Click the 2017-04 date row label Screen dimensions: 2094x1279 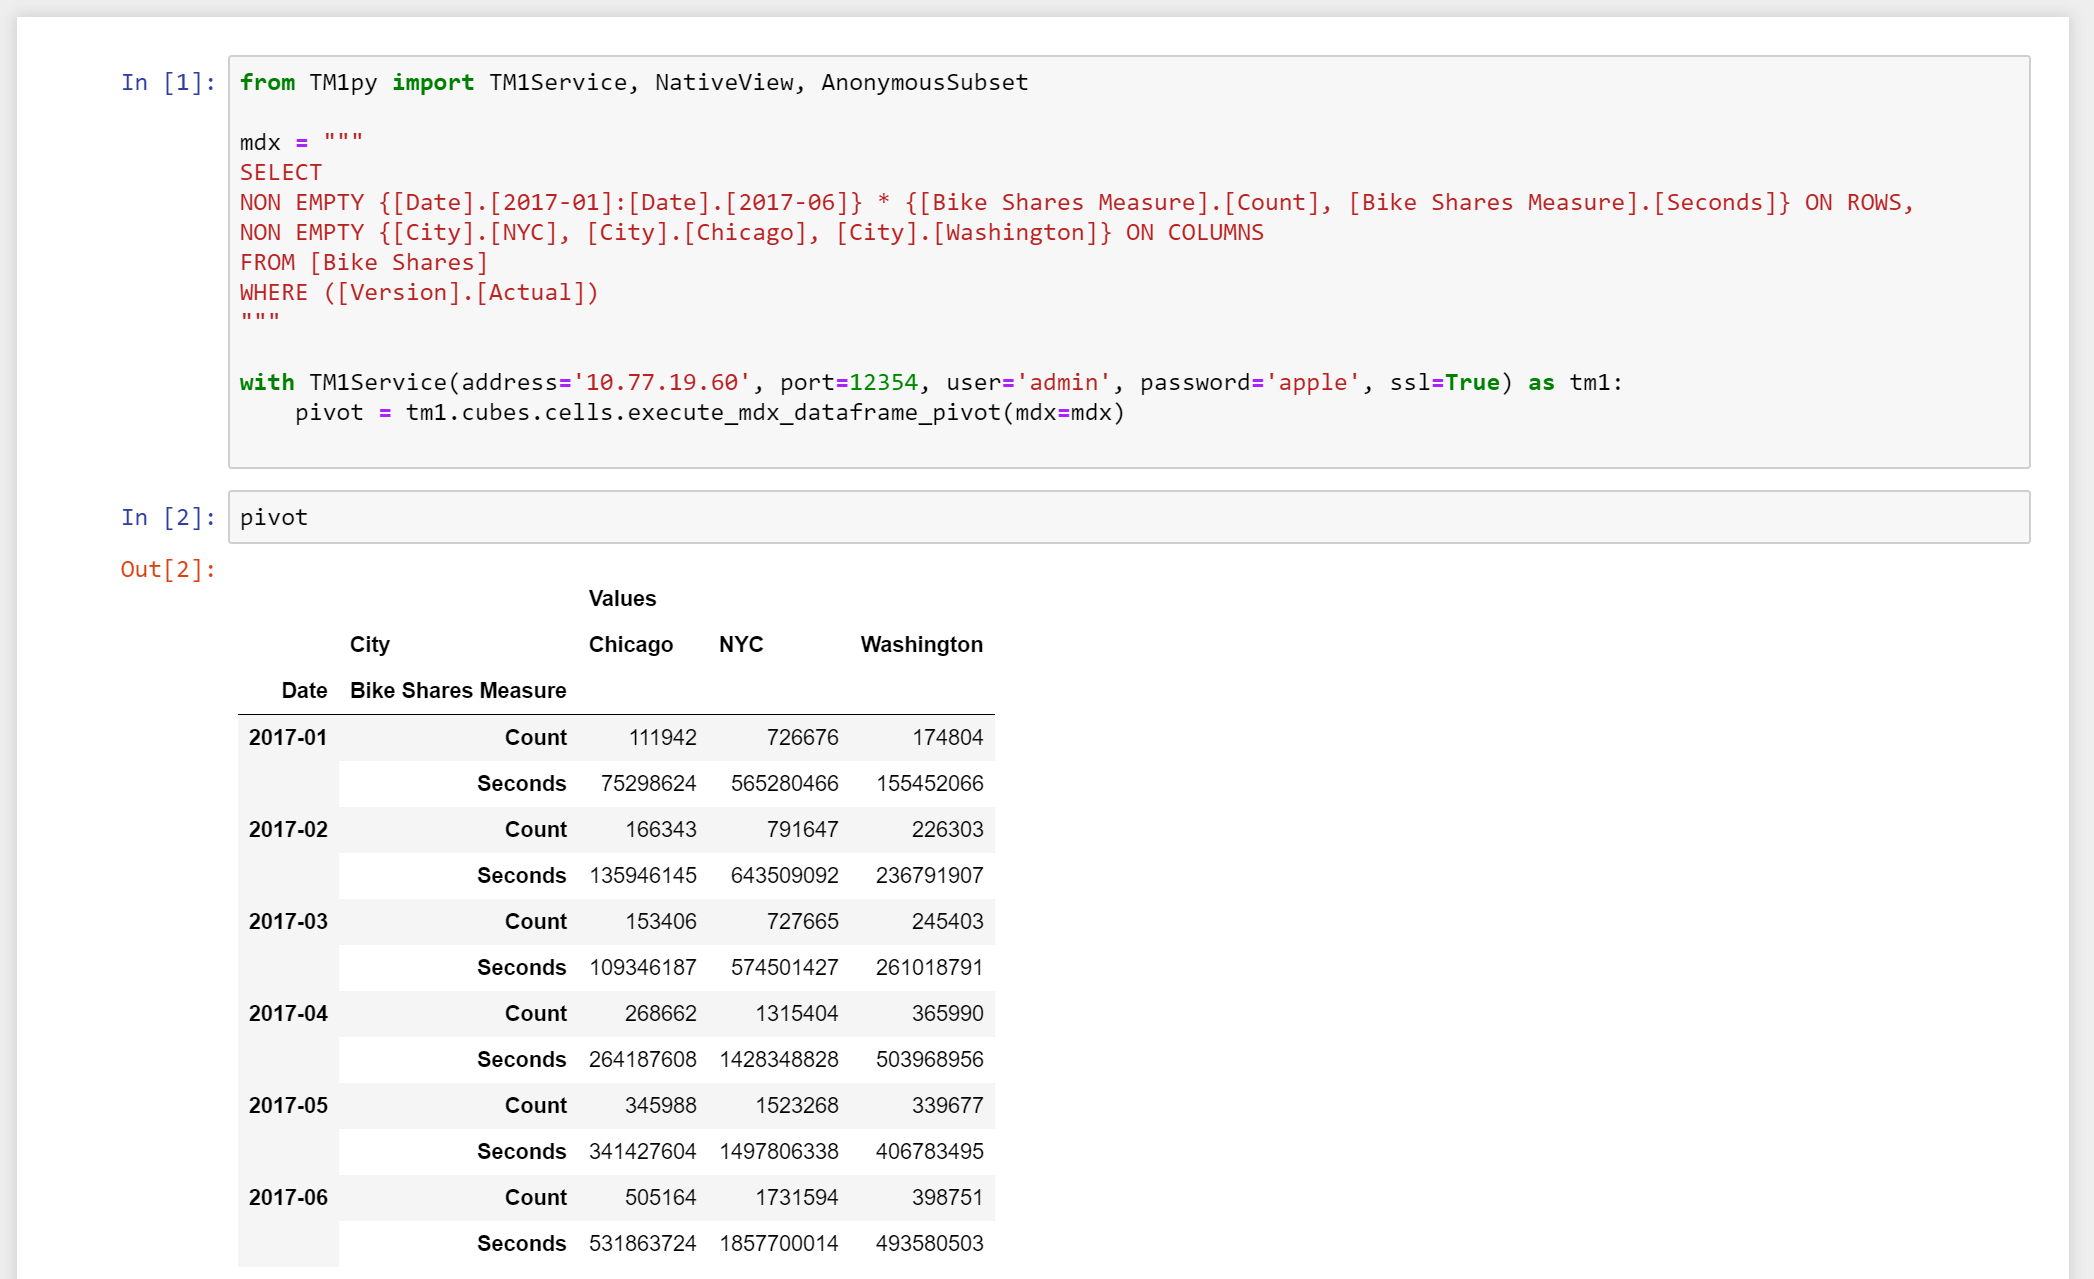pyautogui.click(x=288, y=1013)
